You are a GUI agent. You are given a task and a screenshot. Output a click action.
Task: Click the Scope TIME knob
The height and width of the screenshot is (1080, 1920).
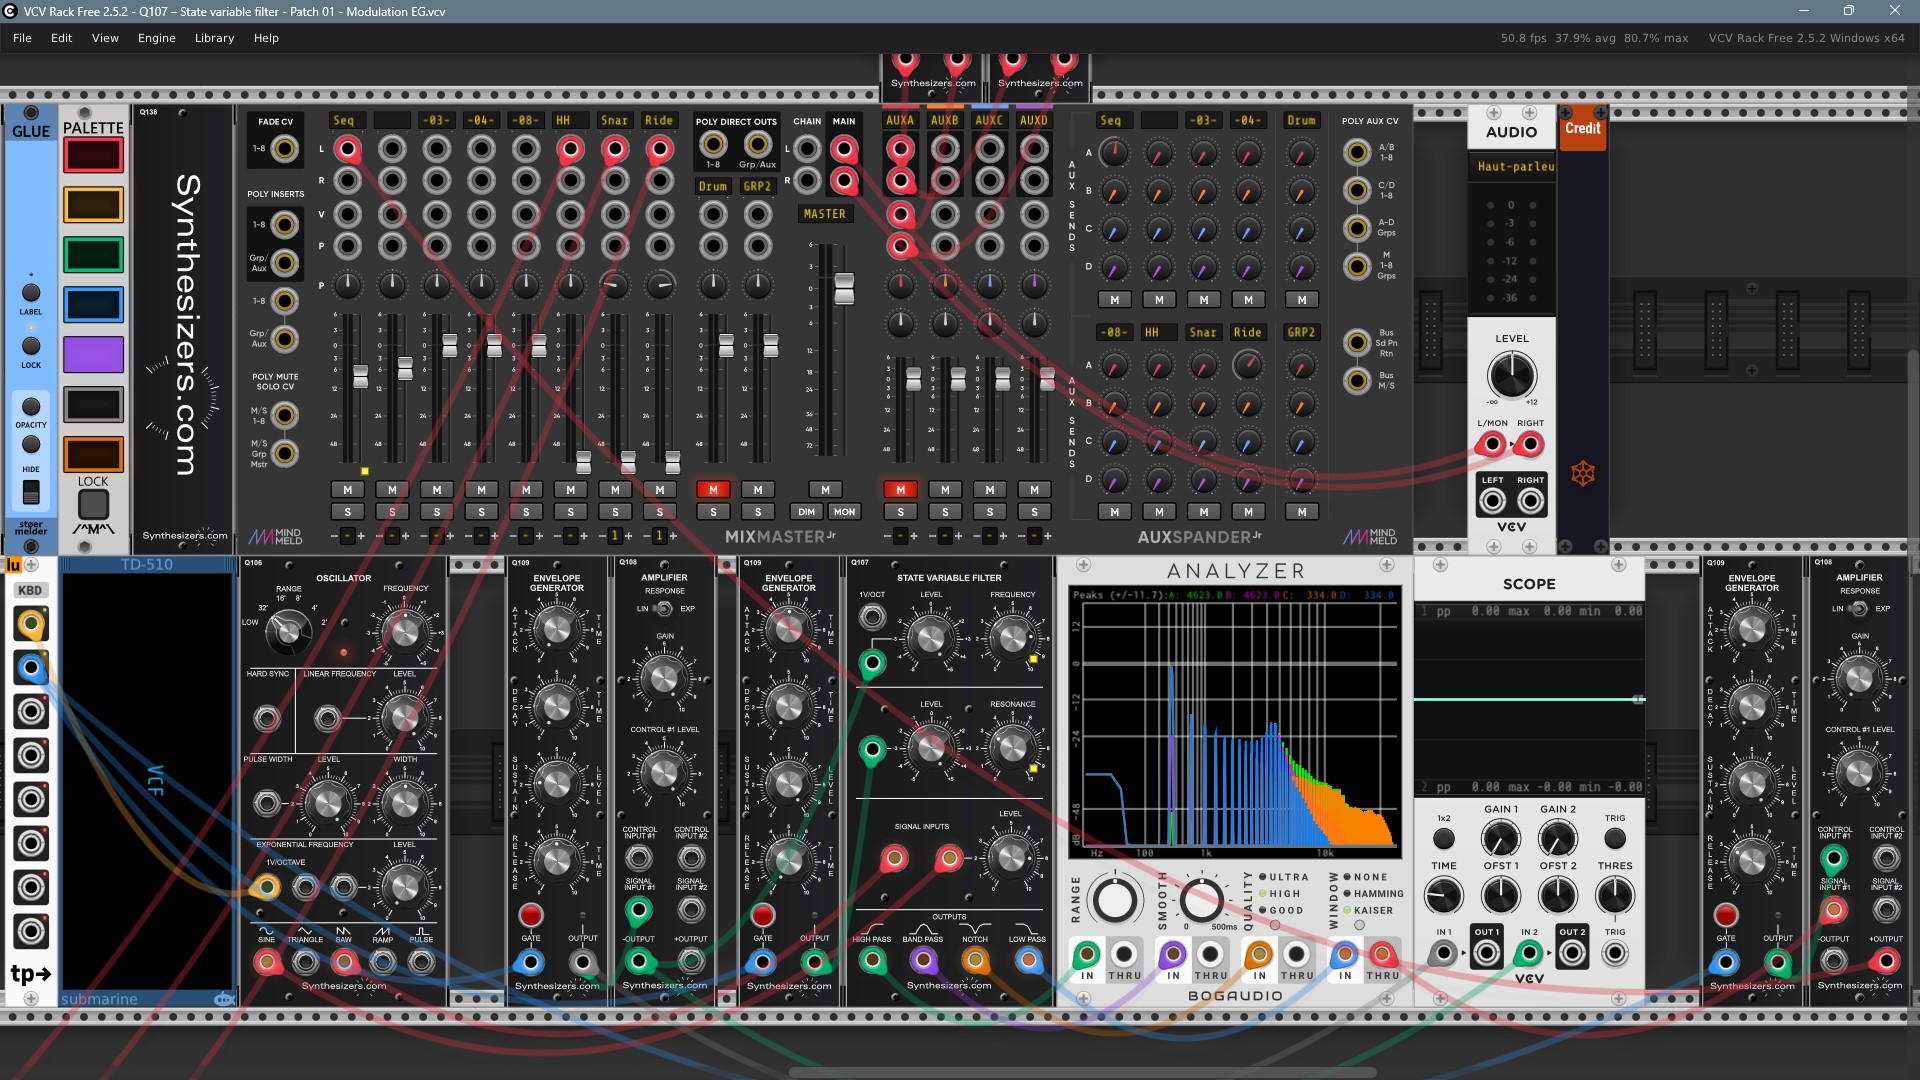[1443, 896]
